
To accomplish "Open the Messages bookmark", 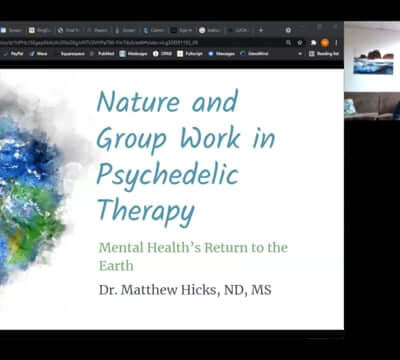I will click(221, 53).
